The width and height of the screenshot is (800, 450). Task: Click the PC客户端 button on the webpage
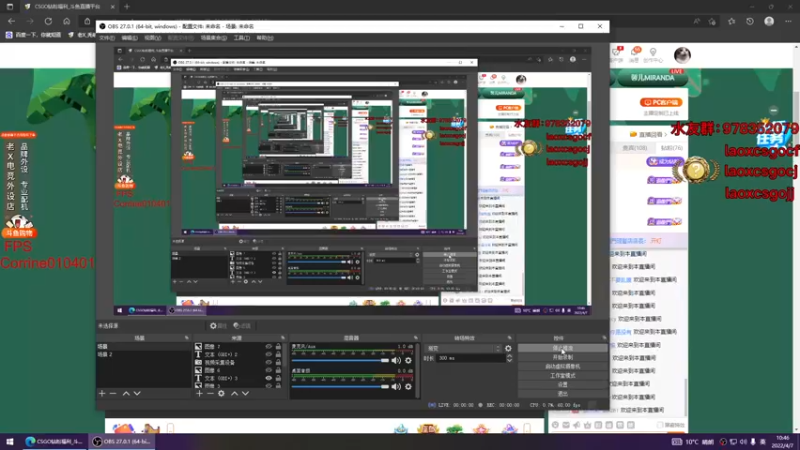(661, 103)
